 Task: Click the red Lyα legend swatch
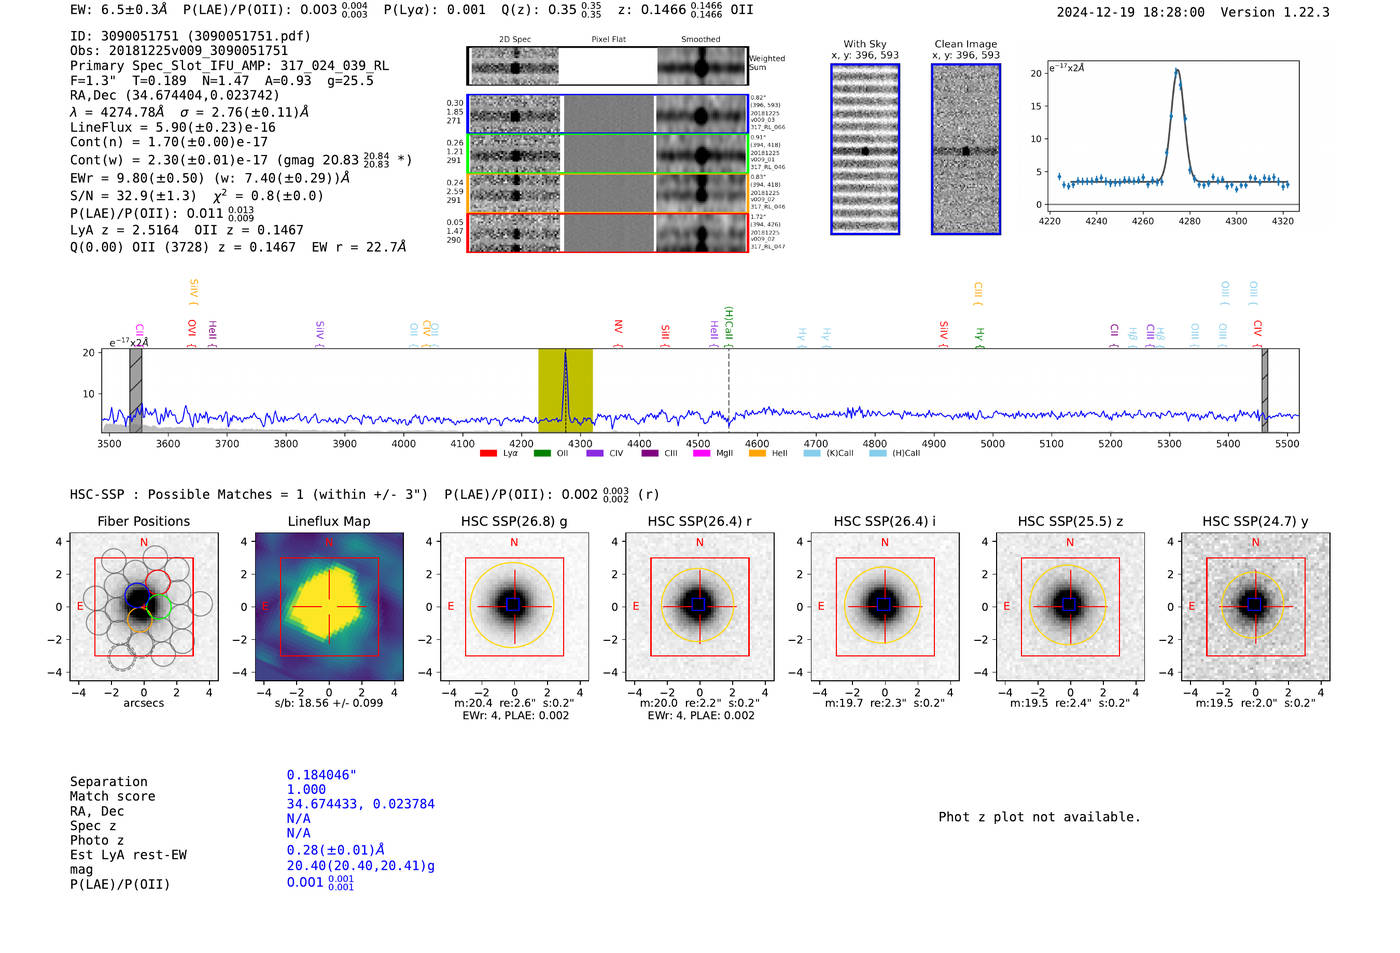(488, 453)
